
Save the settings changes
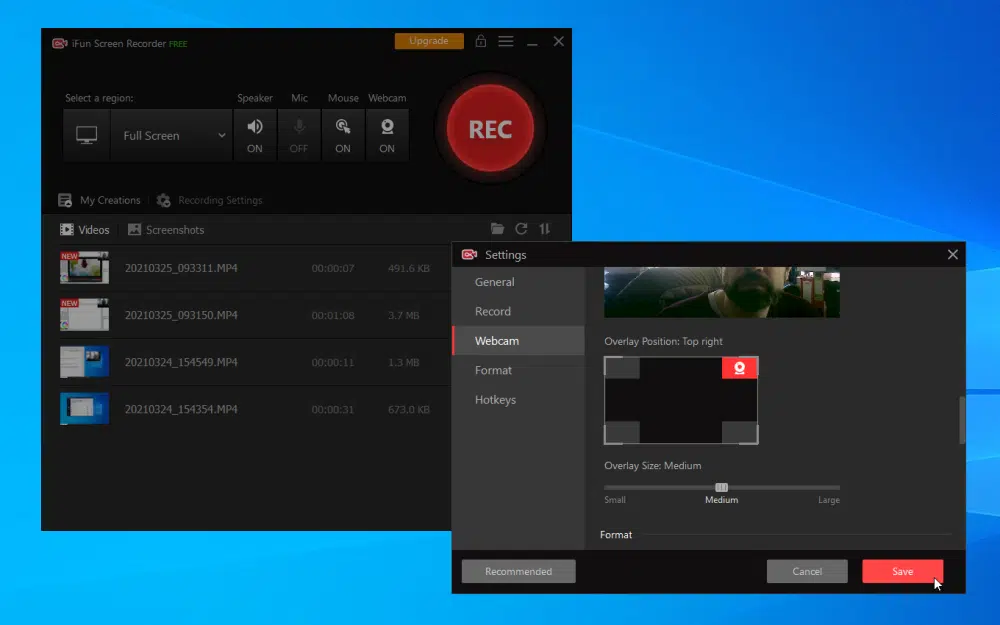[902, 571]
